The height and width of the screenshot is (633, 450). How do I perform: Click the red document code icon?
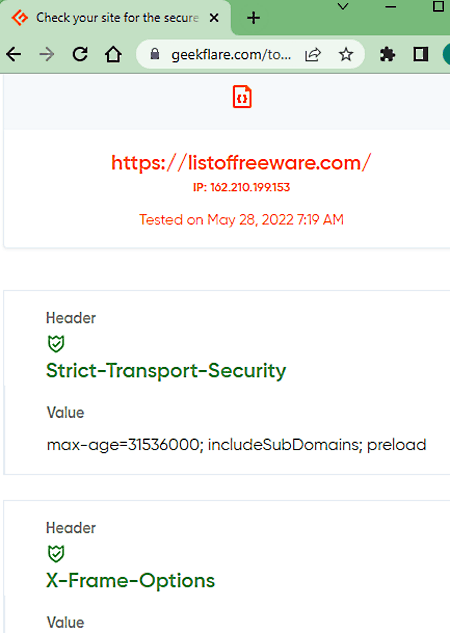tap(242, 97)
